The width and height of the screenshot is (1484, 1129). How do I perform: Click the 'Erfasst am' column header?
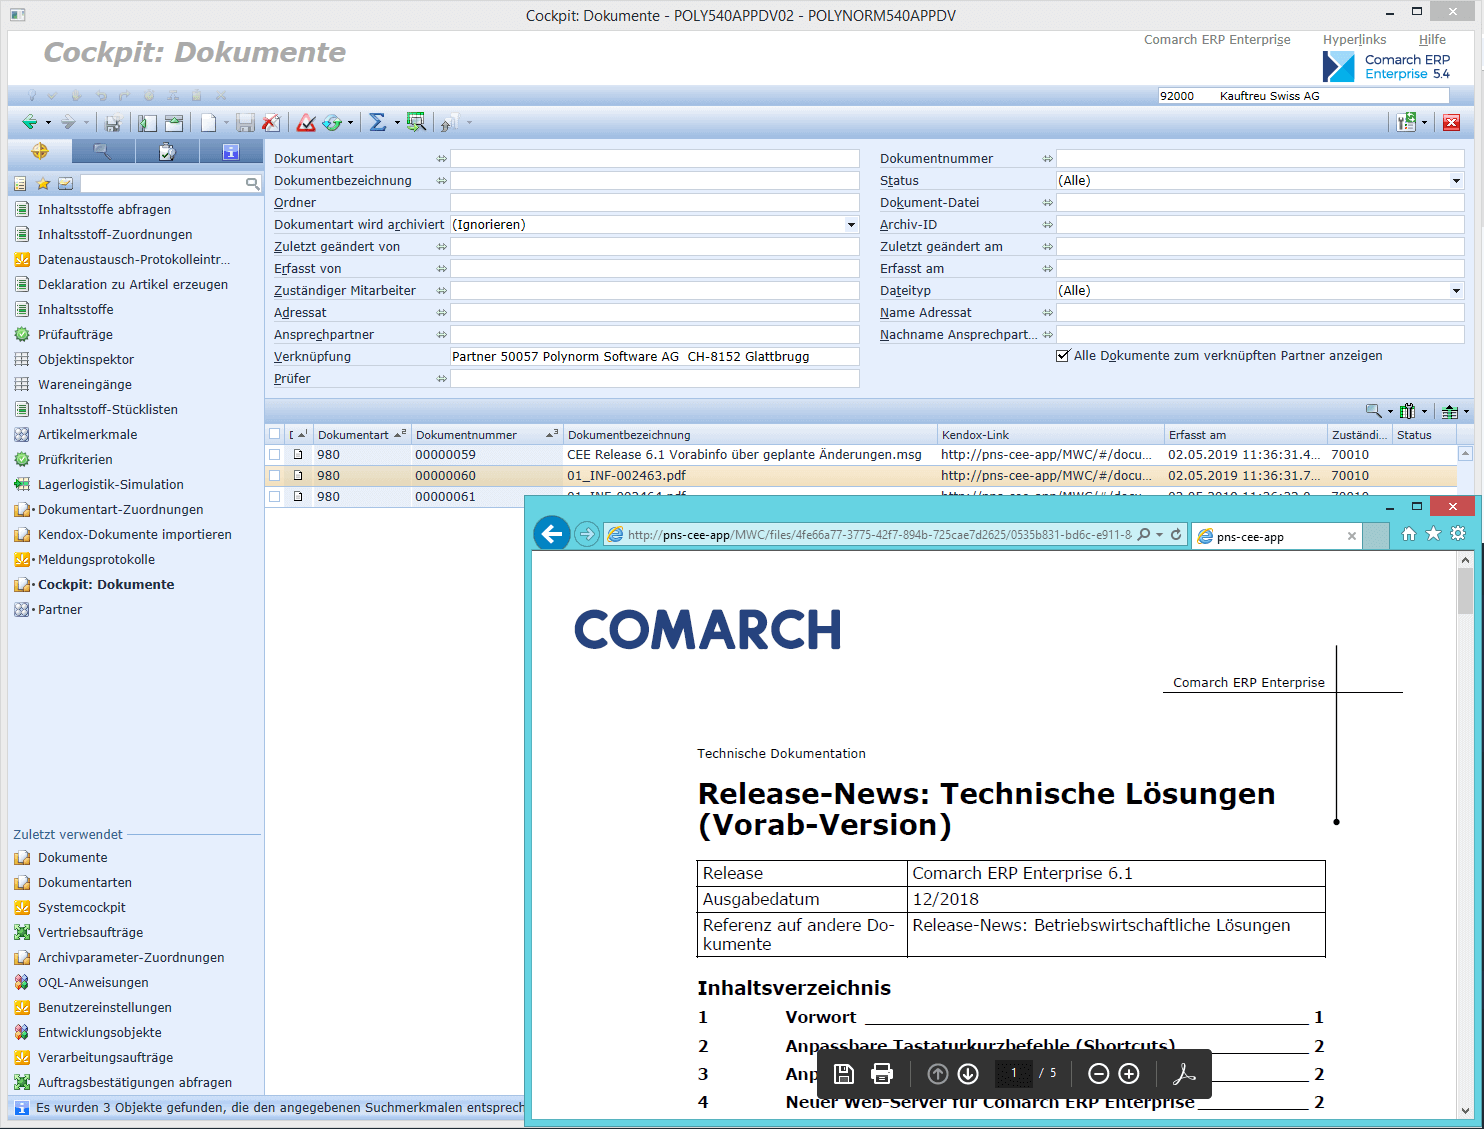[1246, 435]
